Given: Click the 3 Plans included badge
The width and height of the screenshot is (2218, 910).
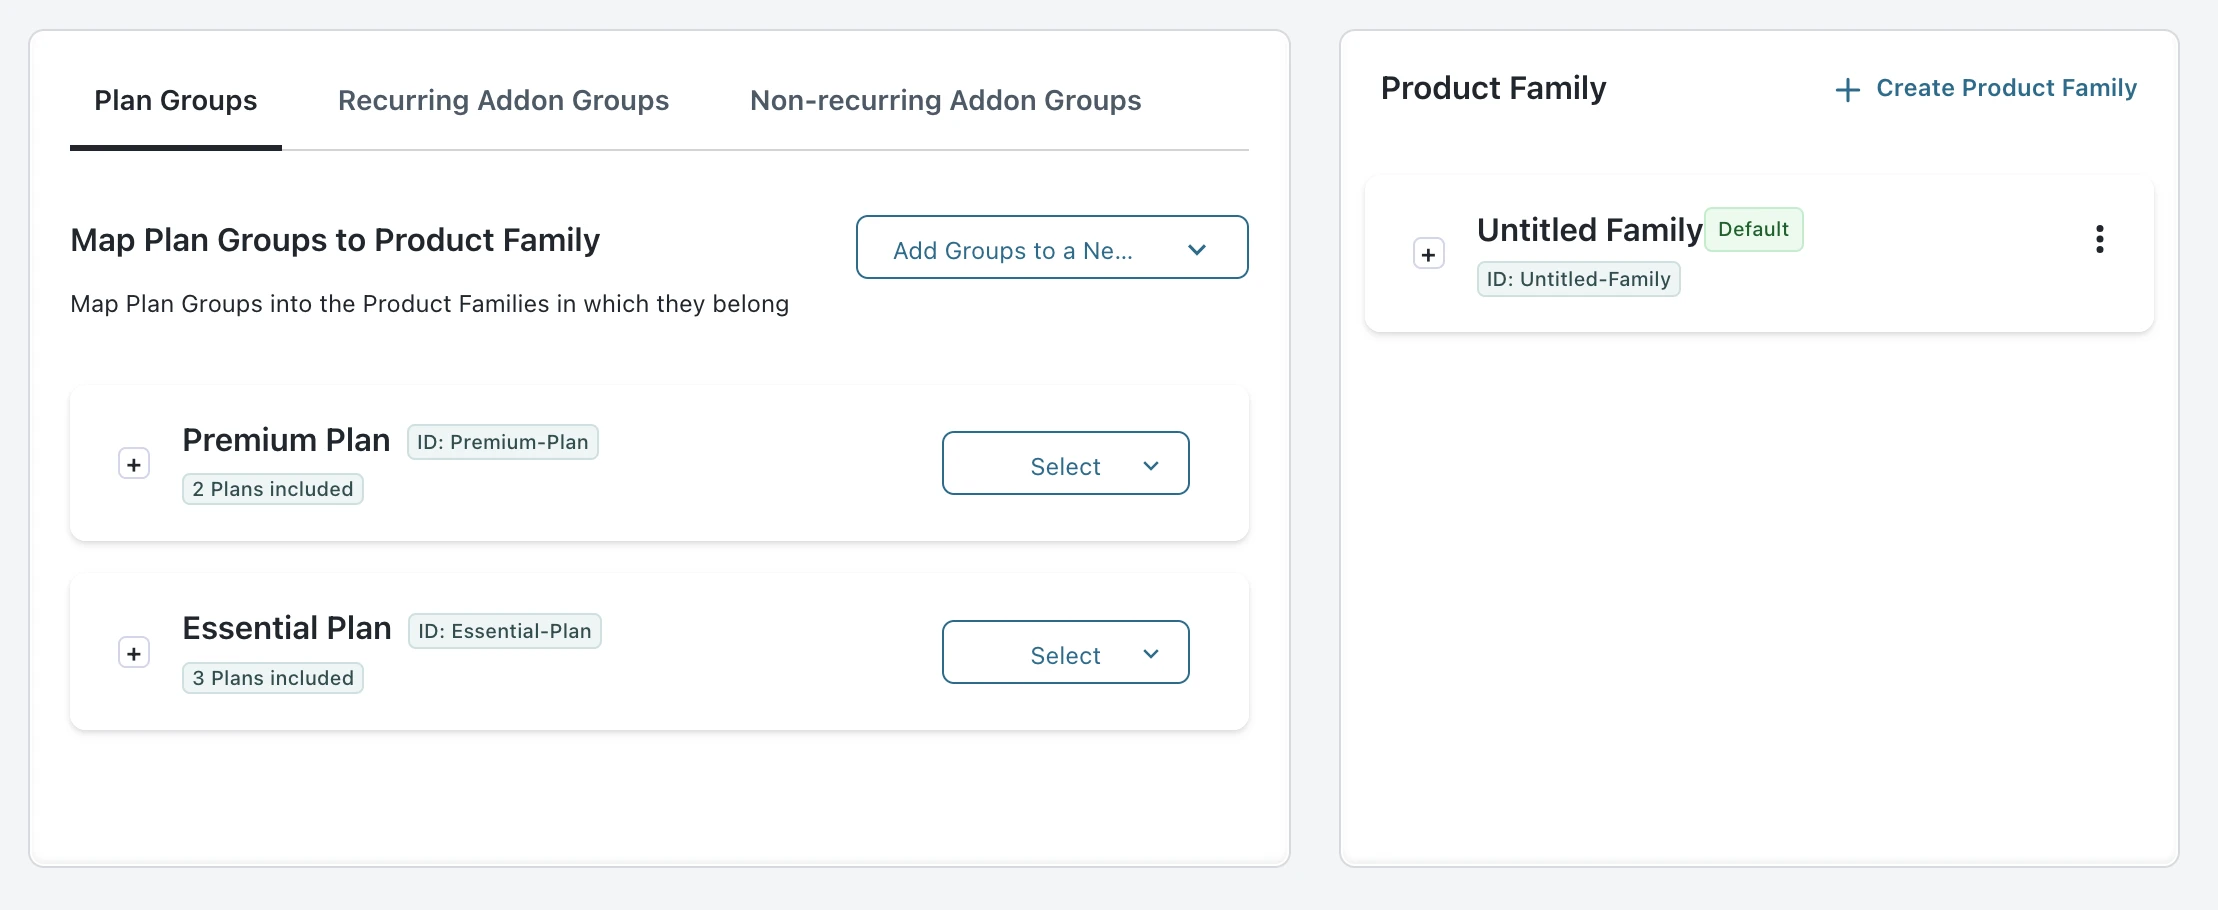Looking at the screenshot, I should 272,678.
